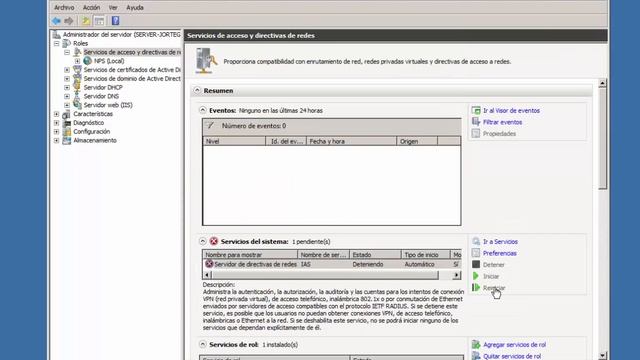Collapse Servicios de acceso y directivas node
Viewport: 640px width, 360px height.
coord(67,52)
